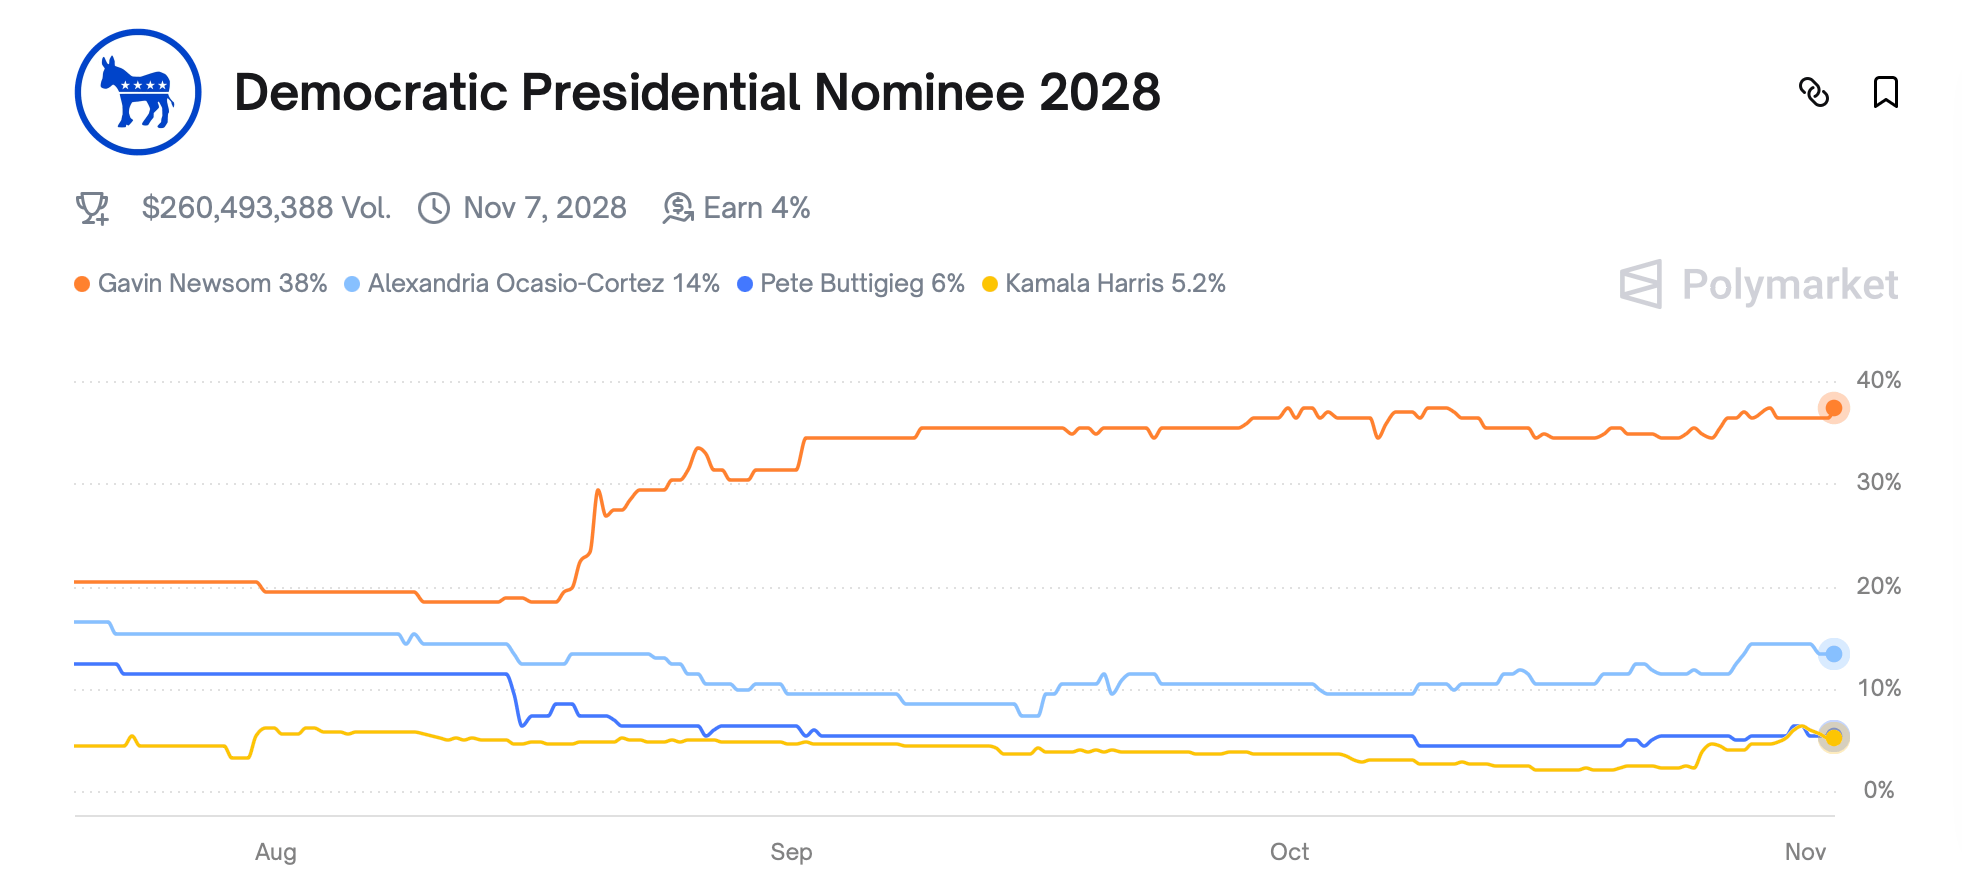The height and width of the screenshot is (896, 1962).
Task: Click the 40% label on the y-axis
Action: pyautogui.click(x=1878, y=380)
